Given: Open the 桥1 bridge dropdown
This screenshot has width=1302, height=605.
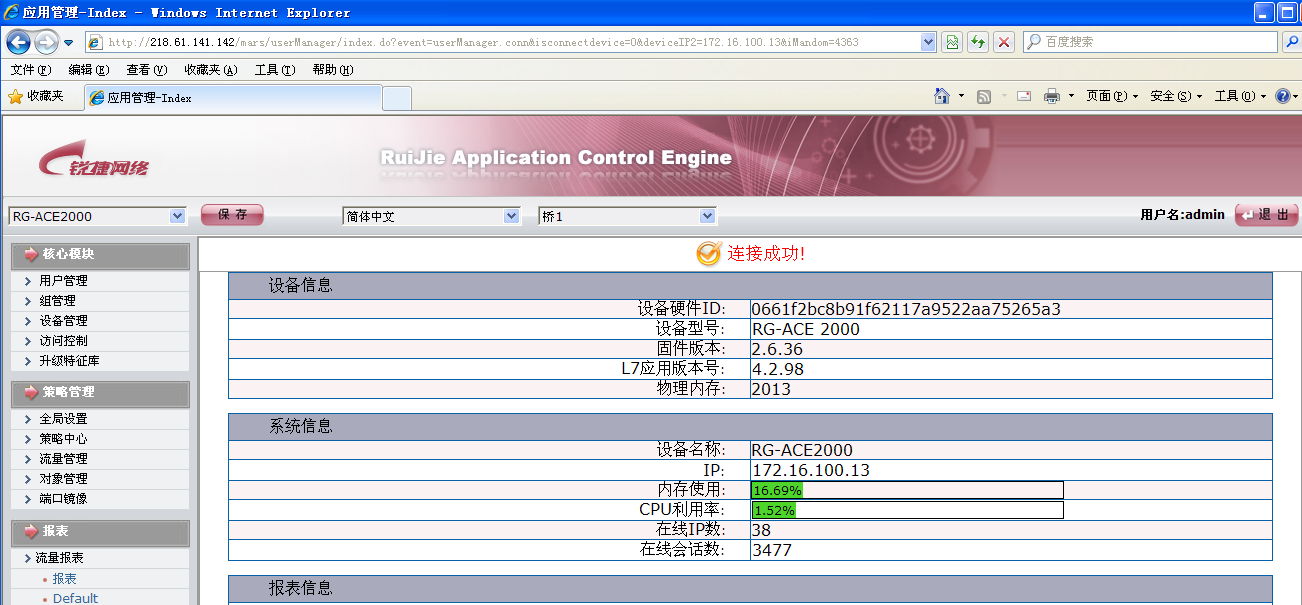Looking at the screenshot, I should coord(627,216).
